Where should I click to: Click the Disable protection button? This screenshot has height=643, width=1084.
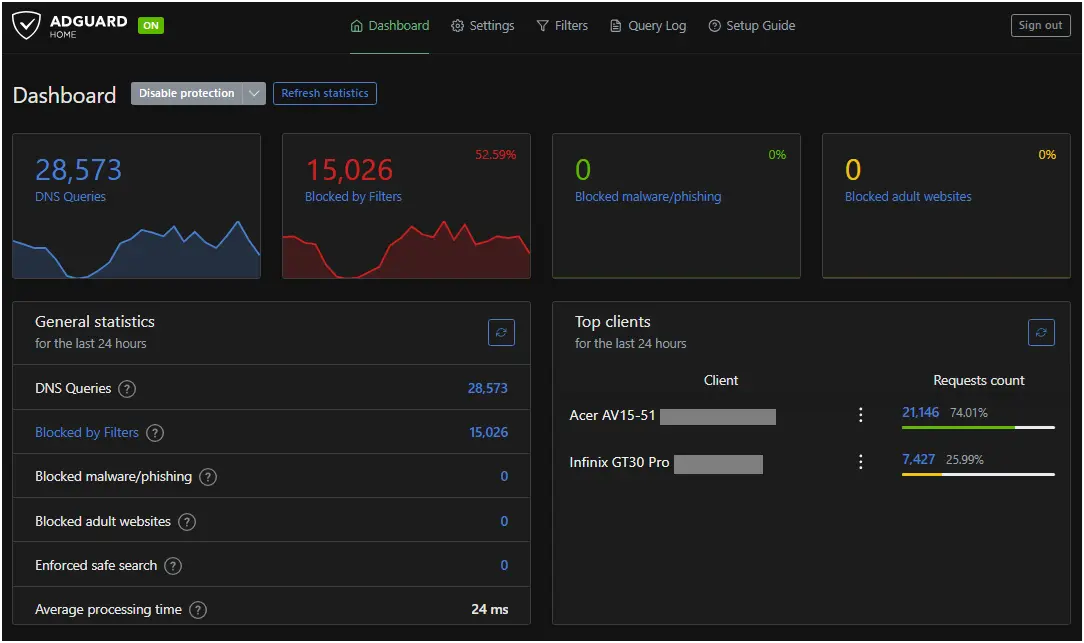coord(187,93)
